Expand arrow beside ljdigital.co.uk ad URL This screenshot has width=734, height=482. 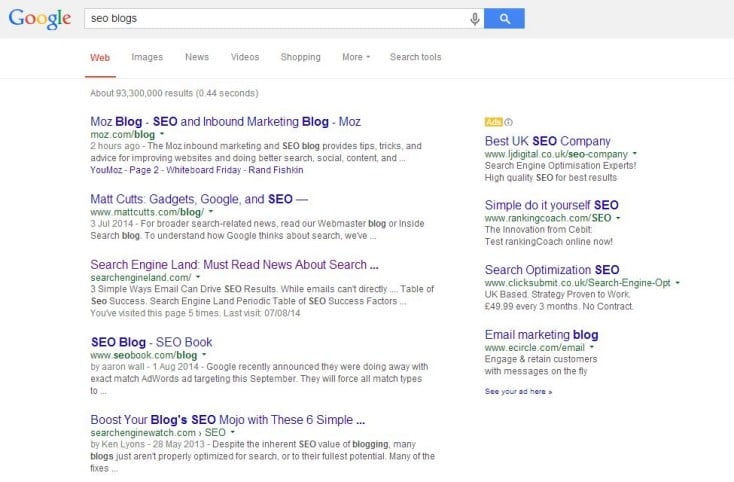635,153
